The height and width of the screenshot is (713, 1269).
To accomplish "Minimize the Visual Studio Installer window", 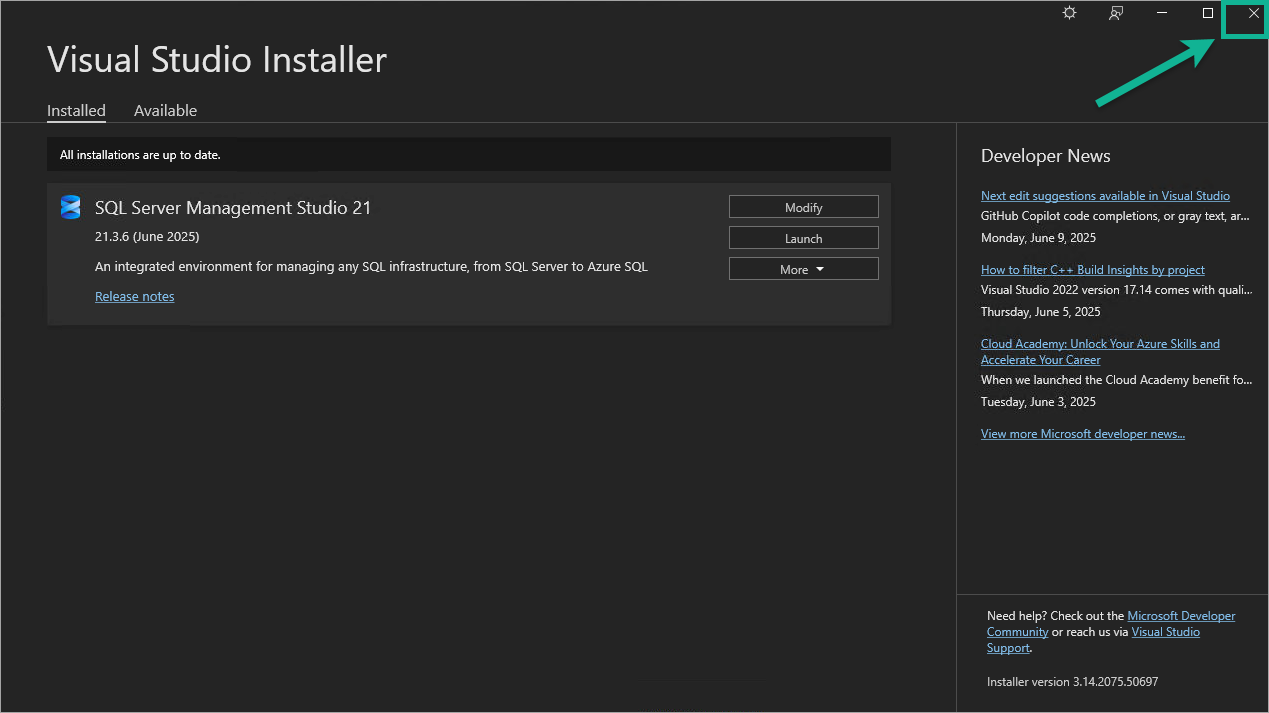I will (1162, 13).
